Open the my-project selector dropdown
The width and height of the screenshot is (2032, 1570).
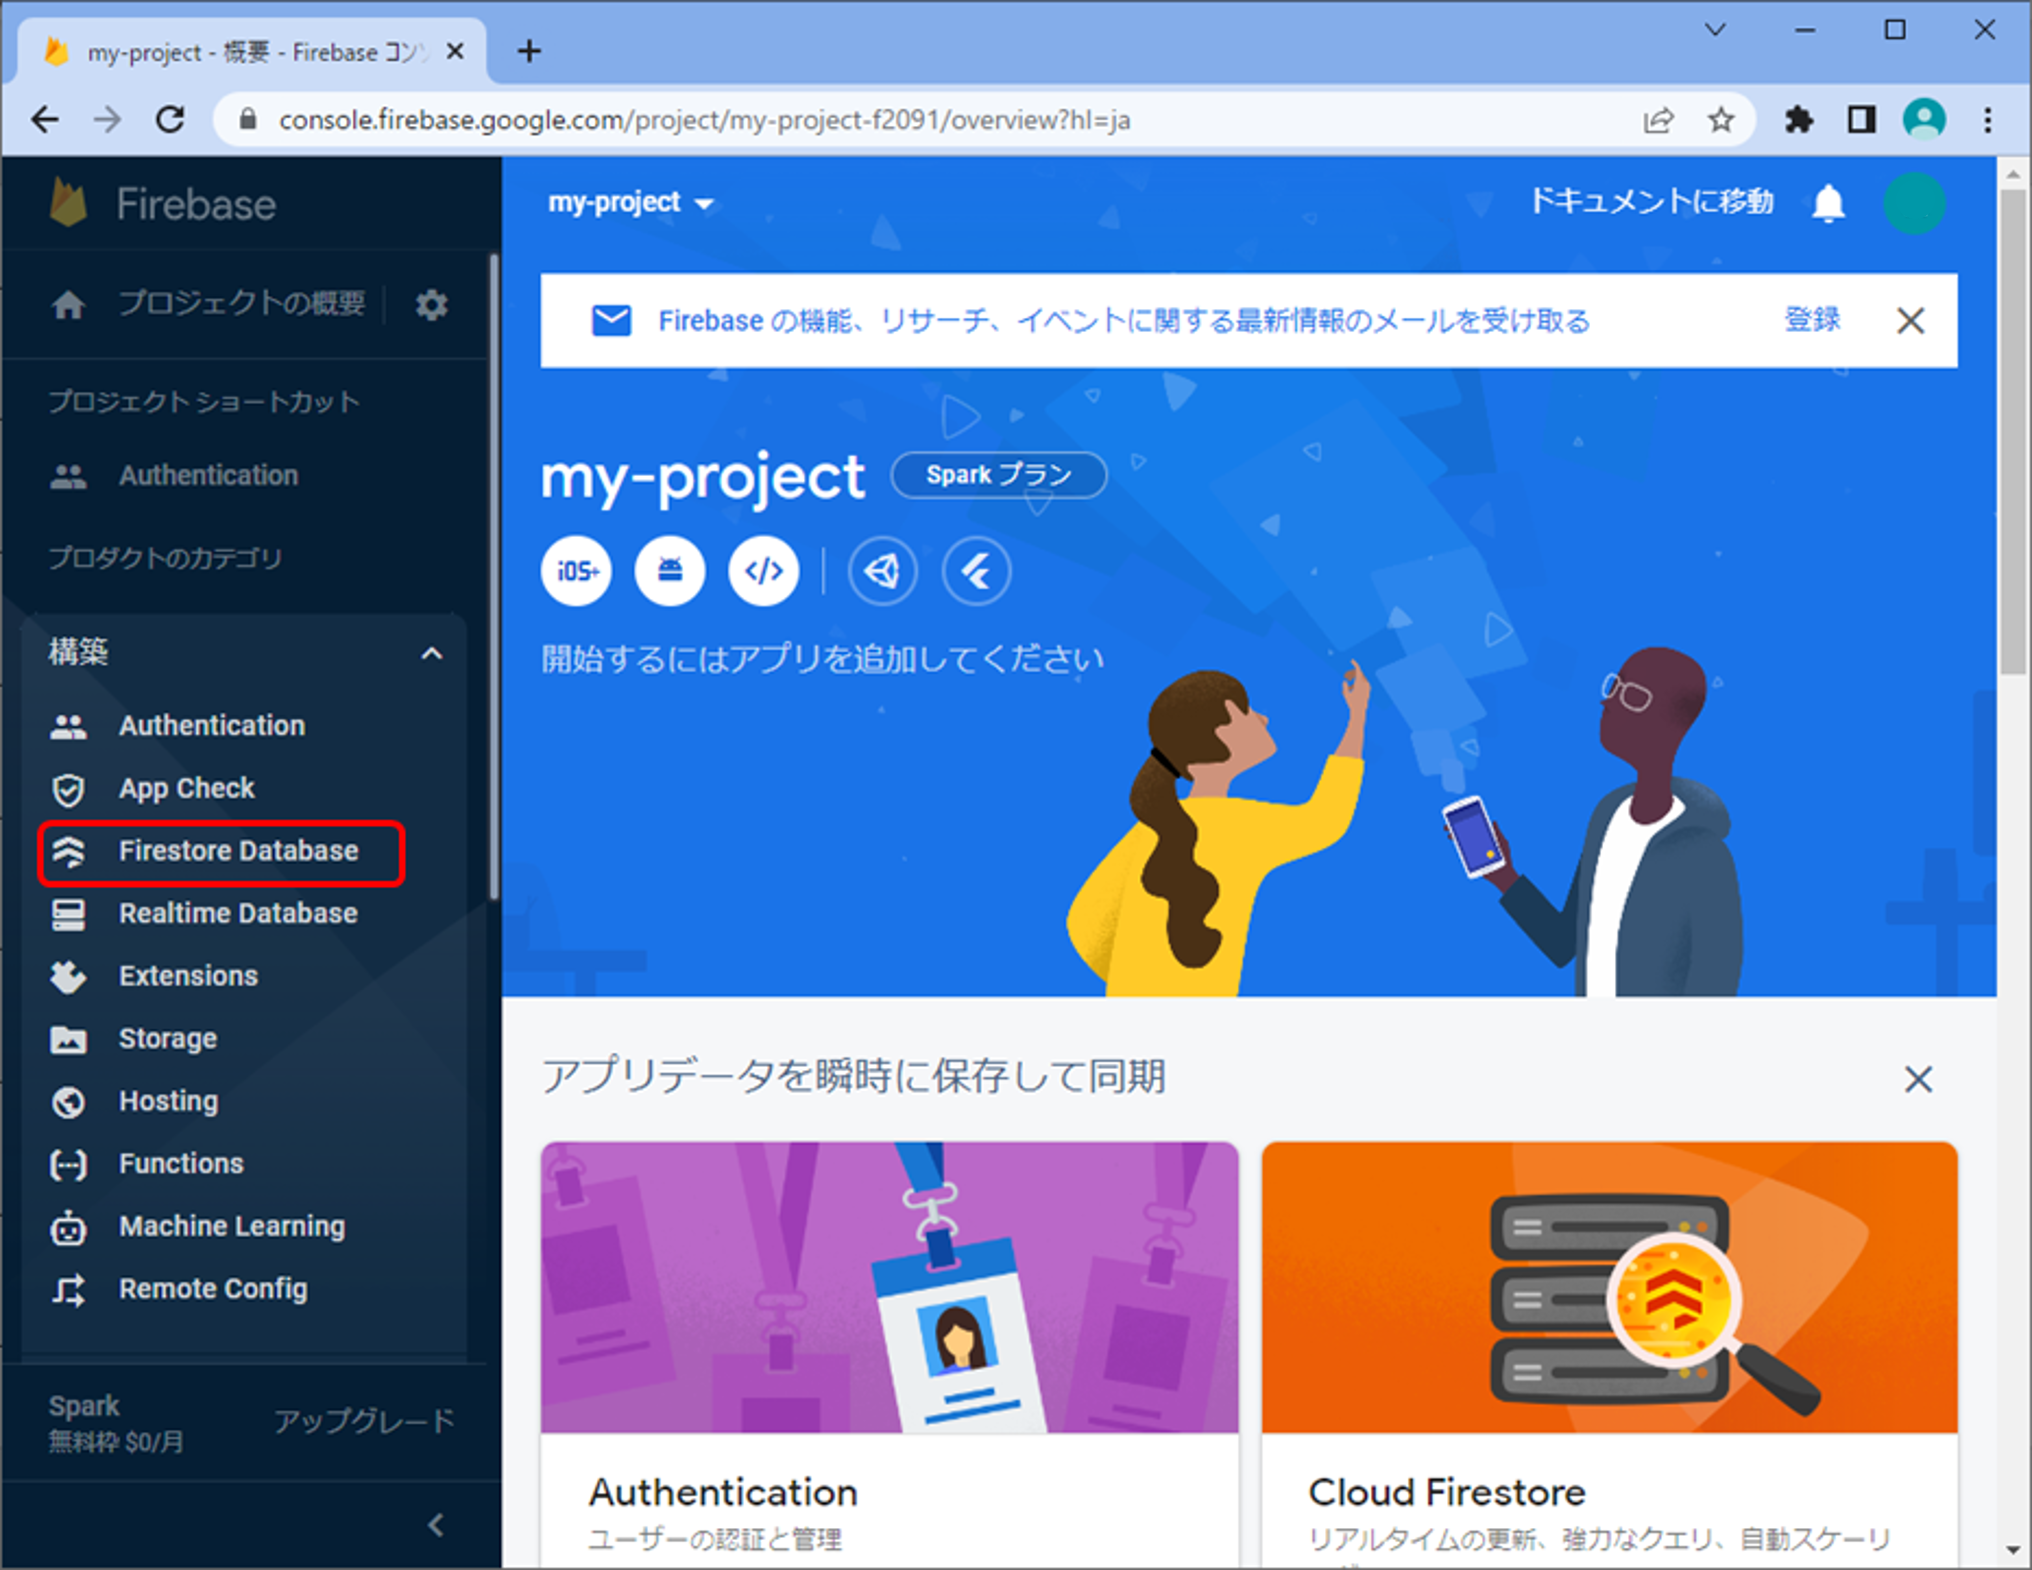tap(631, 203)
